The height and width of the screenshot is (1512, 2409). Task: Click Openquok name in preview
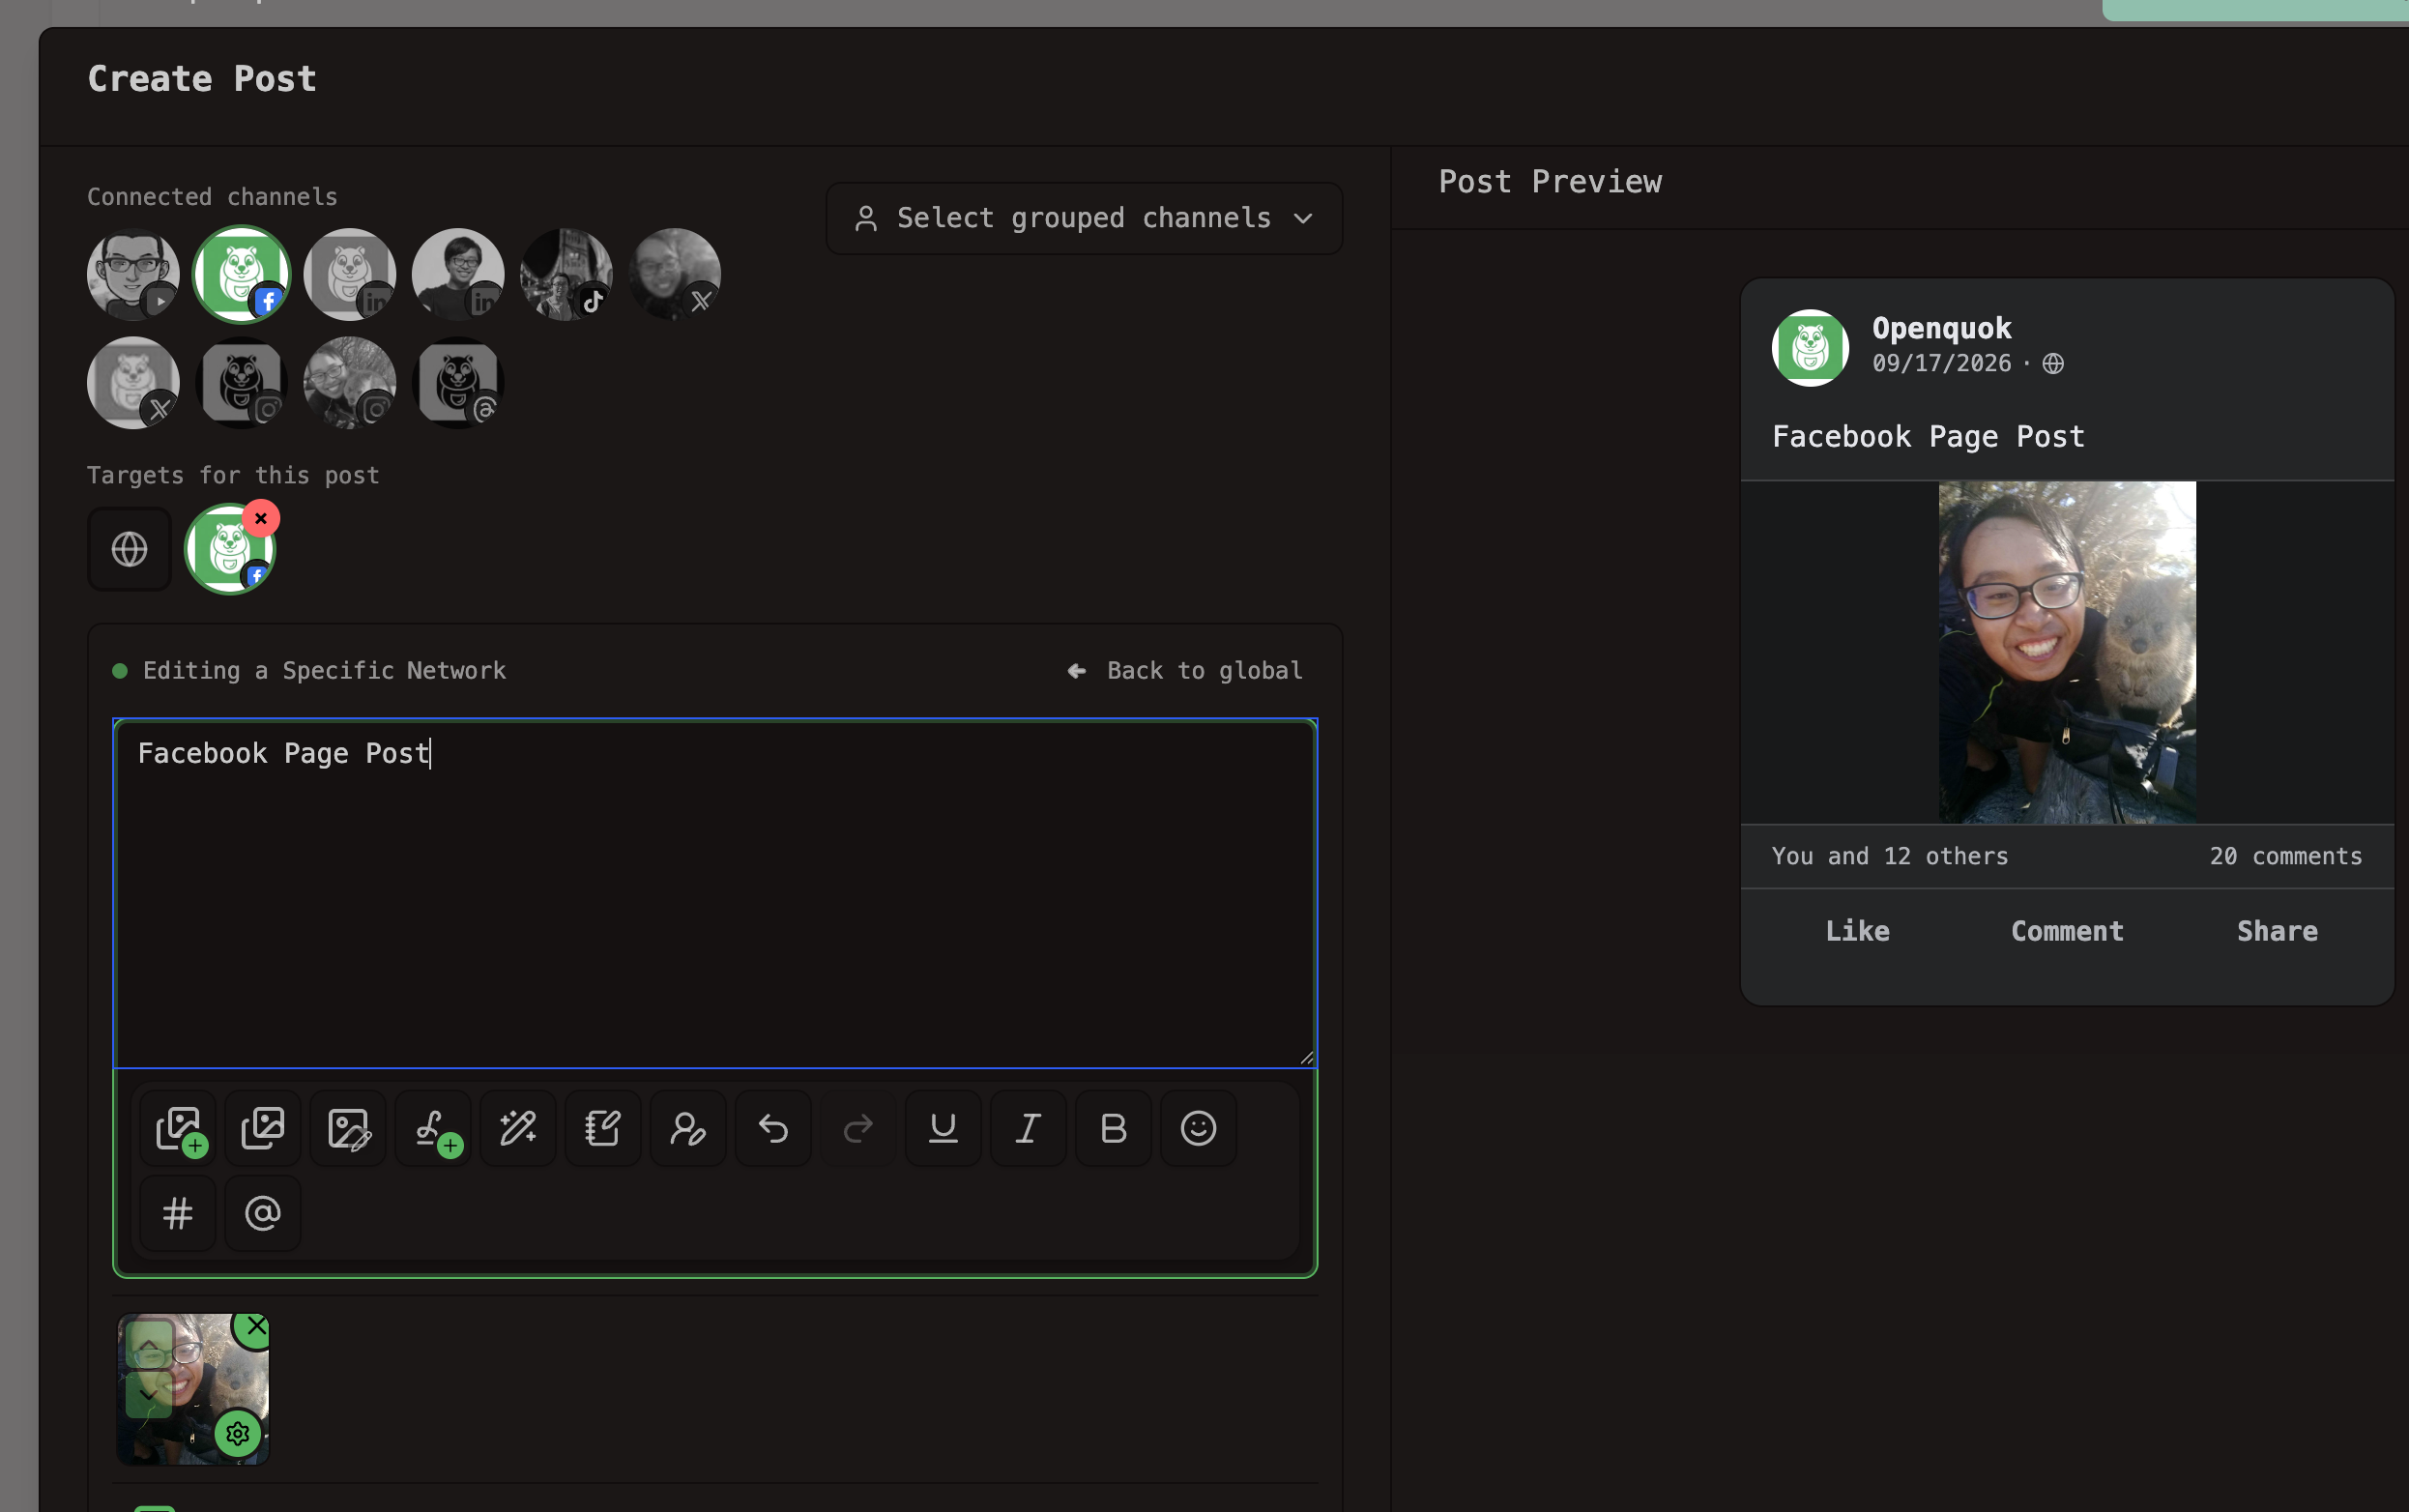coord(1942,328)
